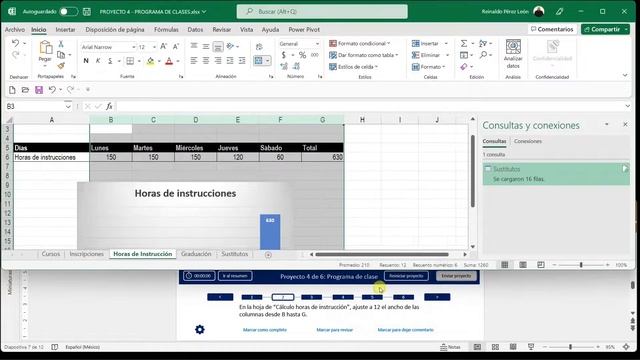Apply the red font color
The width and height of the screenshot is (640, 360).
[169, 61]
